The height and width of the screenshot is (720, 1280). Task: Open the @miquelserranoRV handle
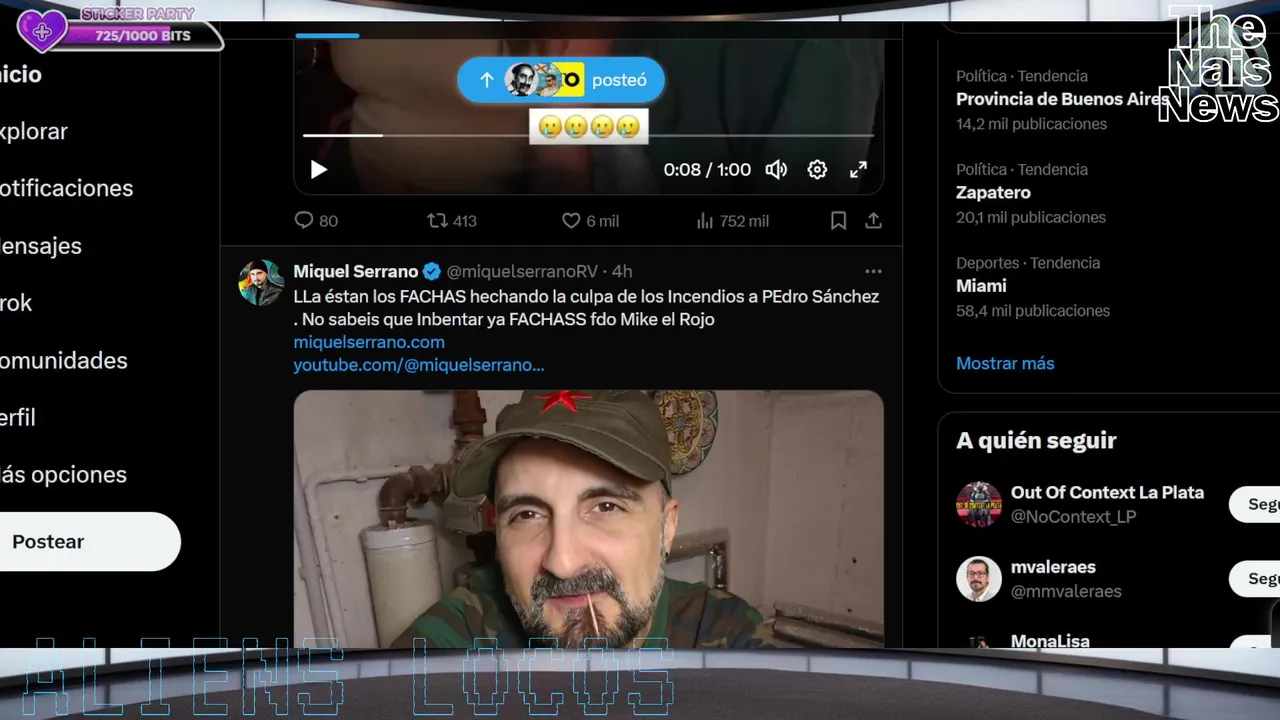(521, 271)
